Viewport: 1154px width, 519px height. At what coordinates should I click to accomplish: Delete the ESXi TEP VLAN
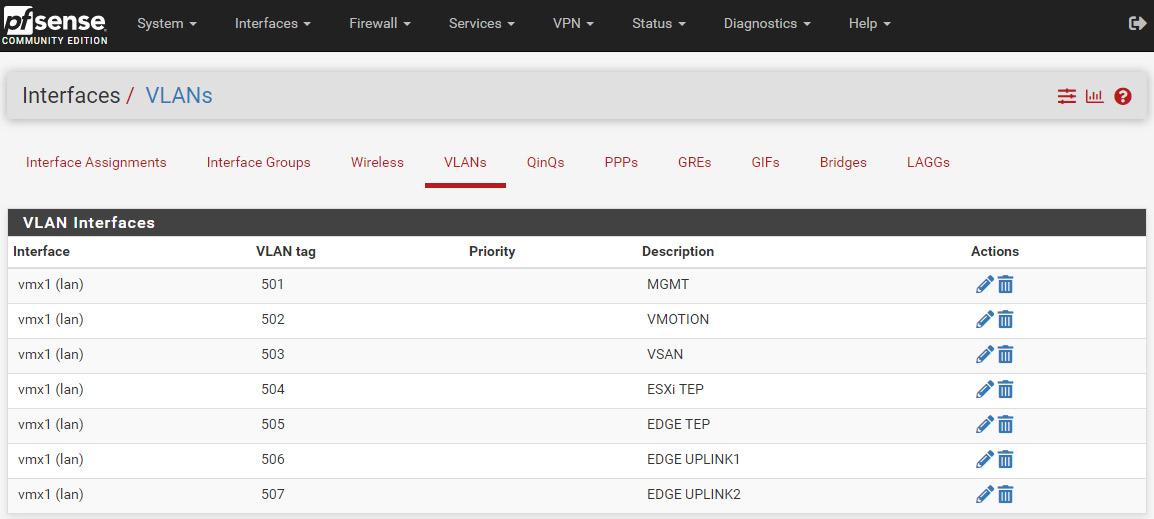coord(1006,390)
